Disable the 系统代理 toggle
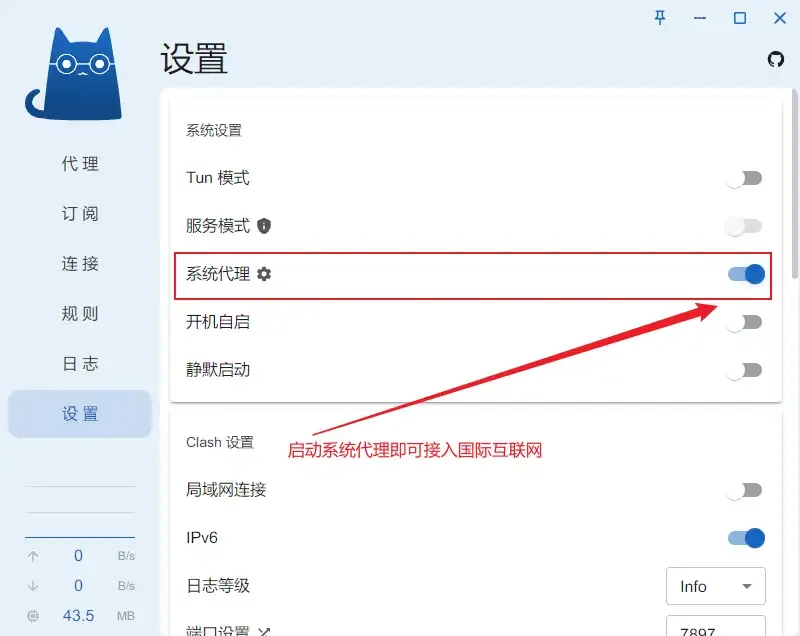Viewport: 800px width, 636px height. click(744, 274)
